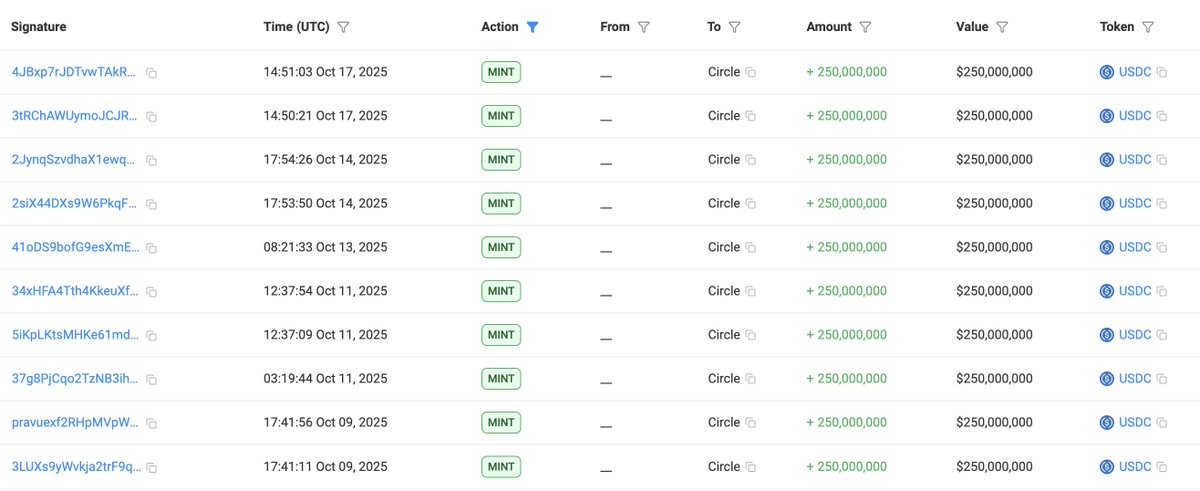Copy signature 4JBxp7rJDTvwTAkR with copy icon
Screen dimensions: 1200x491
click(x=151, y=73)
